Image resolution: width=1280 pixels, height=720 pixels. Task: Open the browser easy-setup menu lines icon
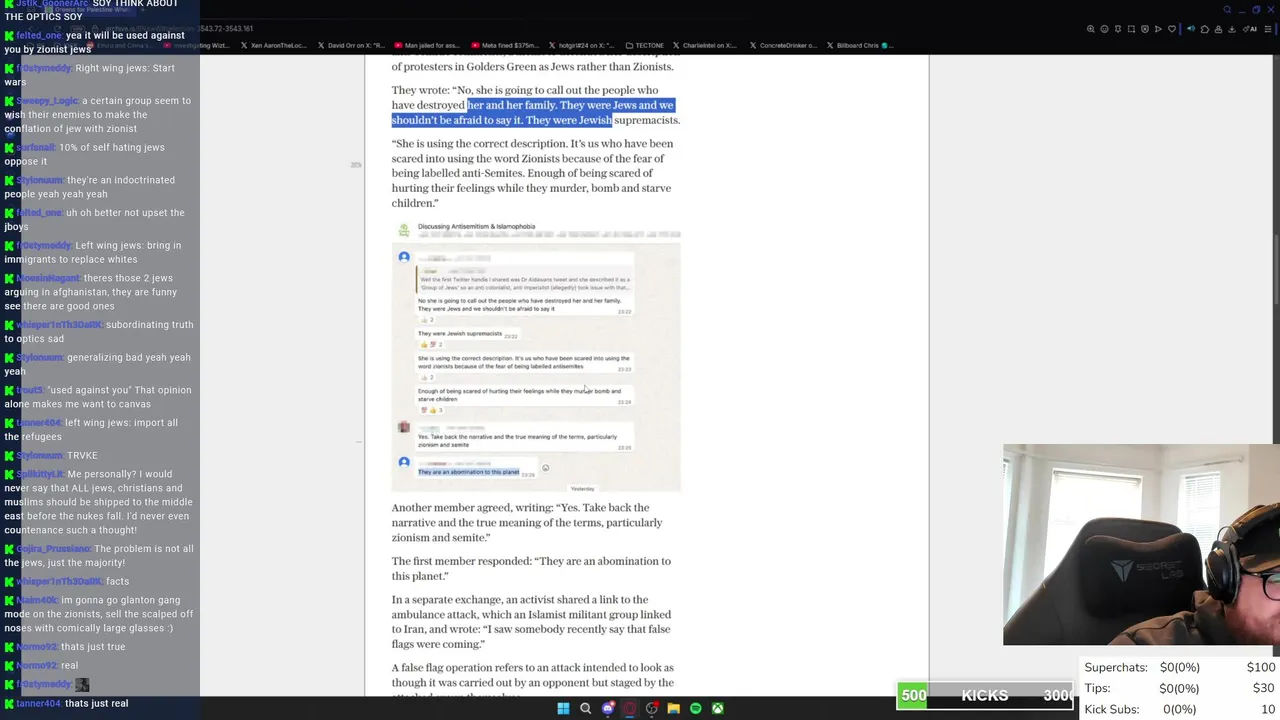coord(1270,29)
